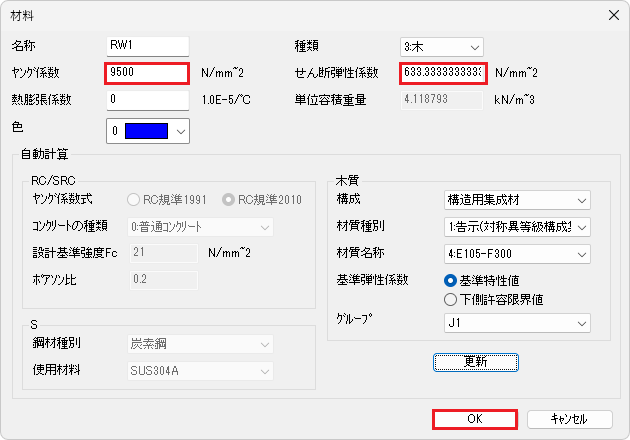Screen dimensions: 630x440
Task: Confirm the dialog with OK
Action: 474,419
